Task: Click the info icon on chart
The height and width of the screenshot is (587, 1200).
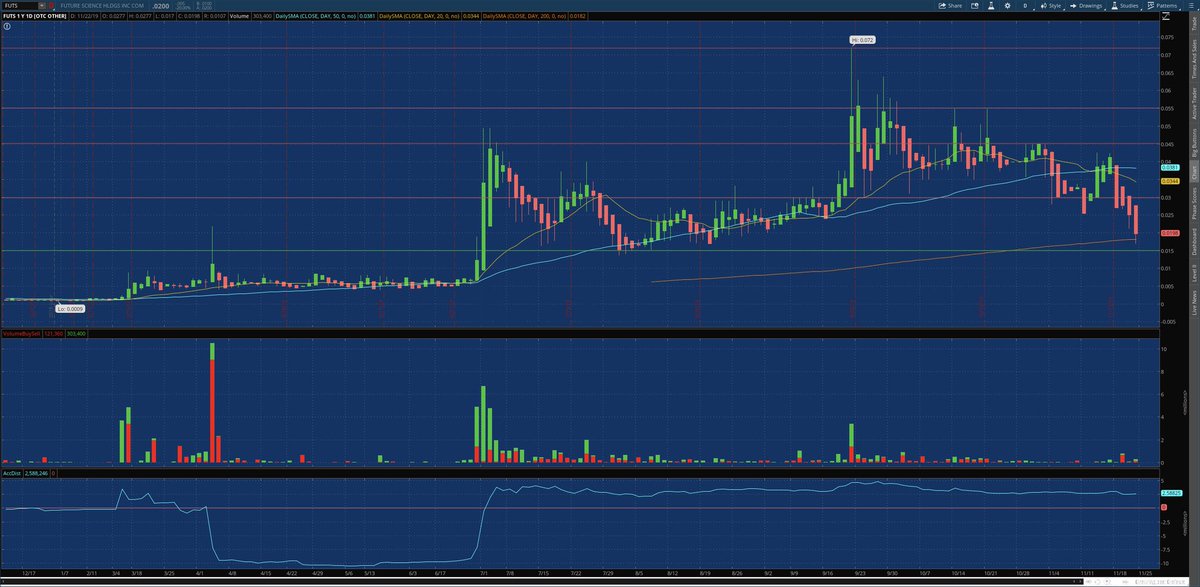Action: 5,27
